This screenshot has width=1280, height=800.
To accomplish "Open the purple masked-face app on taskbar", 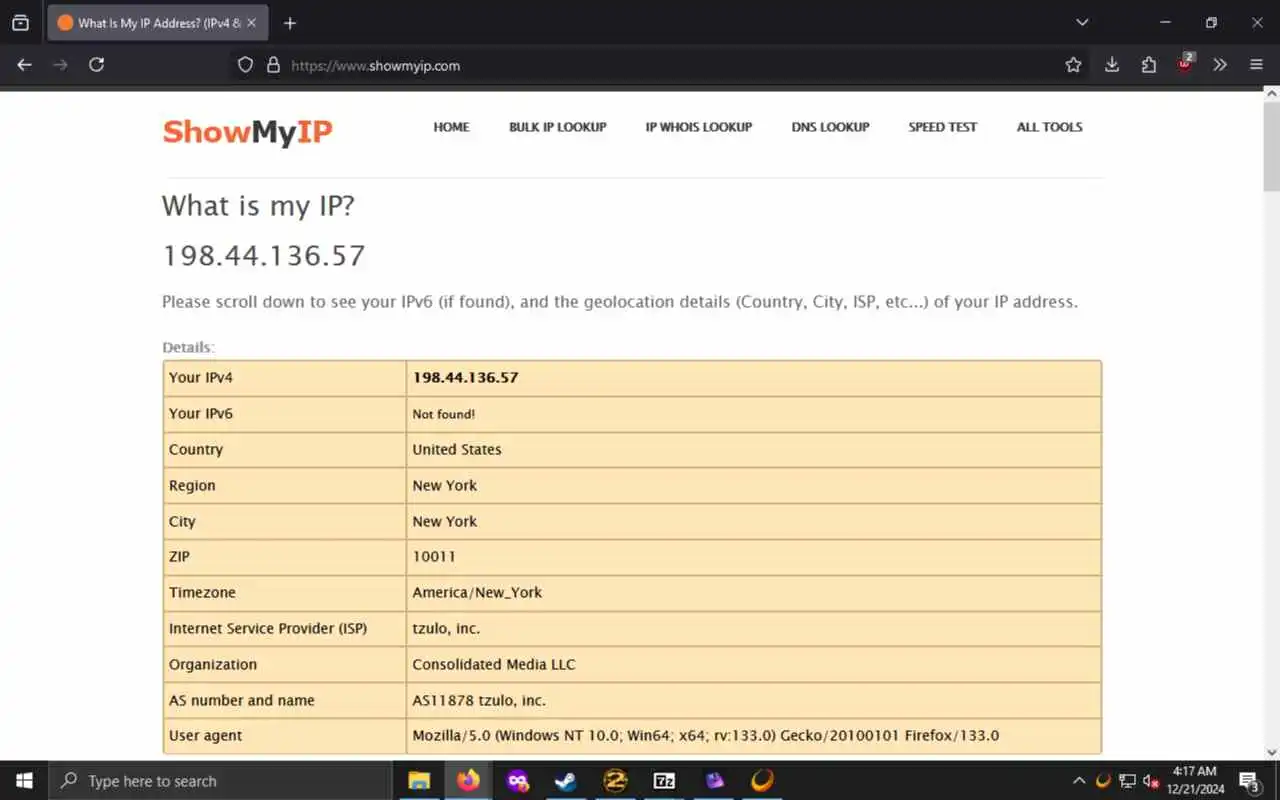I will point(517,781).
